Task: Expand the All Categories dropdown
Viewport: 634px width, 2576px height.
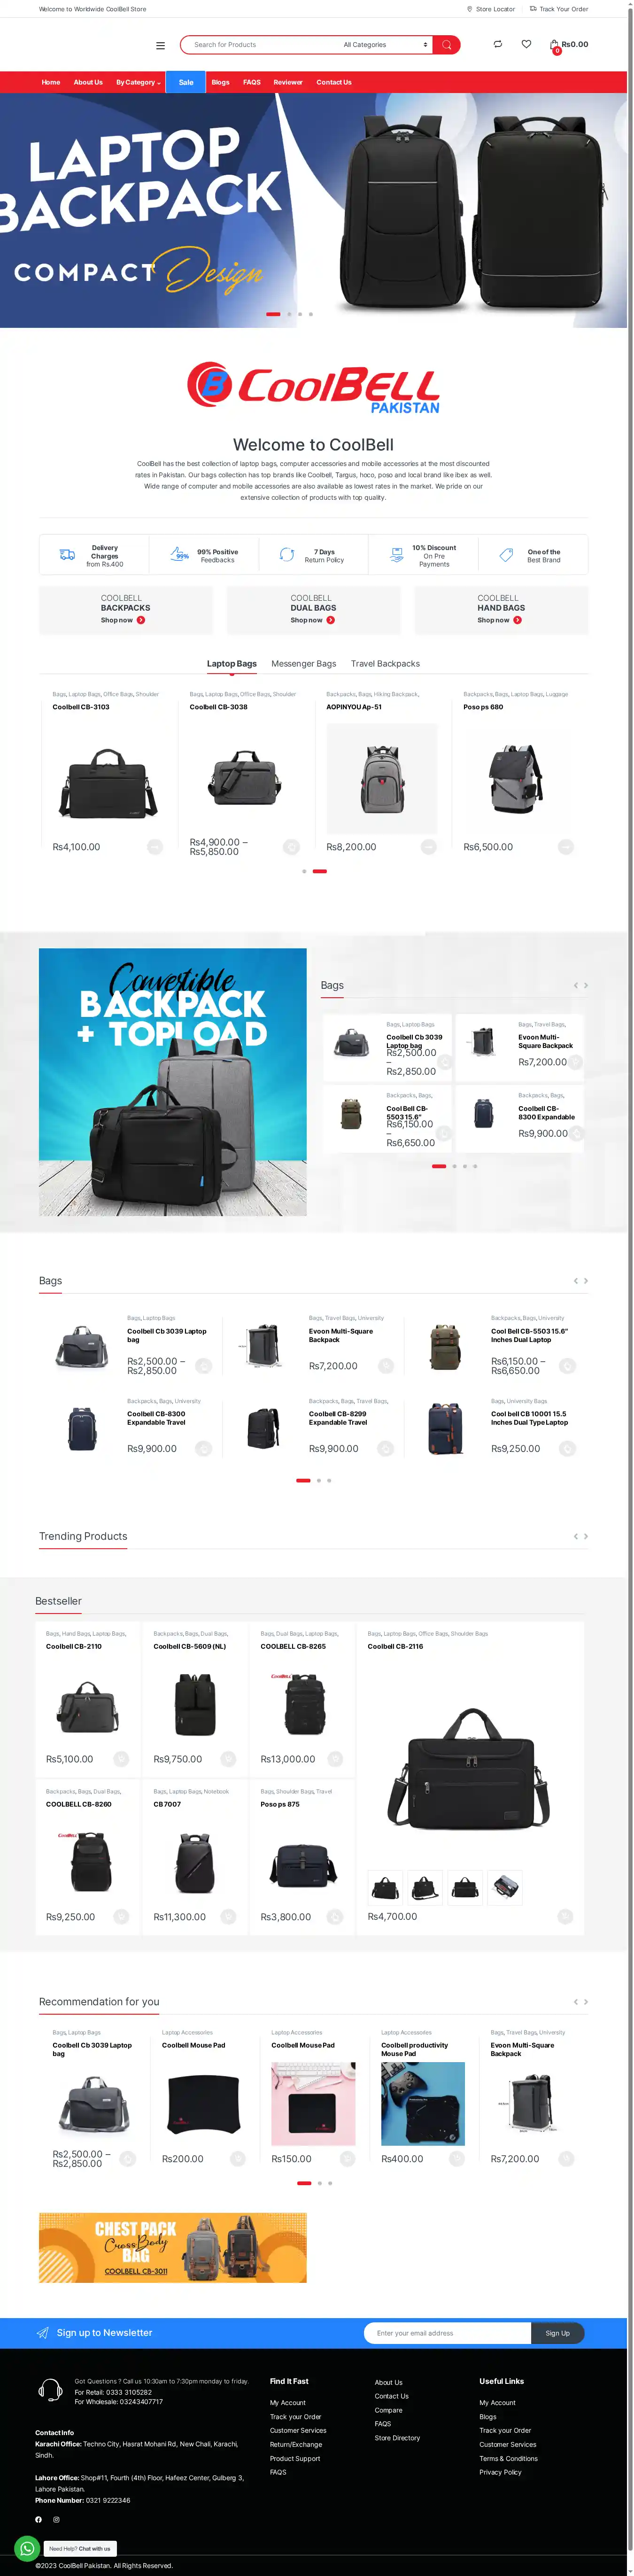Action: [385, 45]
